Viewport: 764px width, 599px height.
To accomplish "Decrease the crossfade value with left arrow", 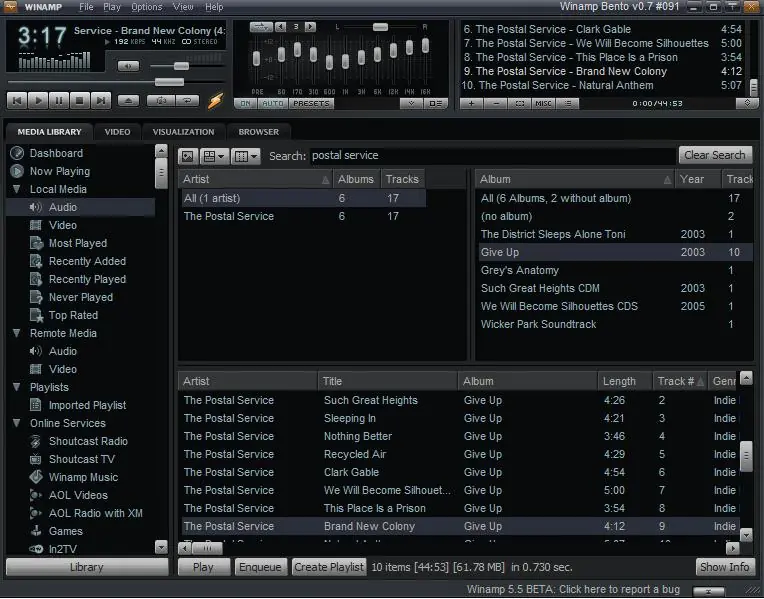I will 280,27.
